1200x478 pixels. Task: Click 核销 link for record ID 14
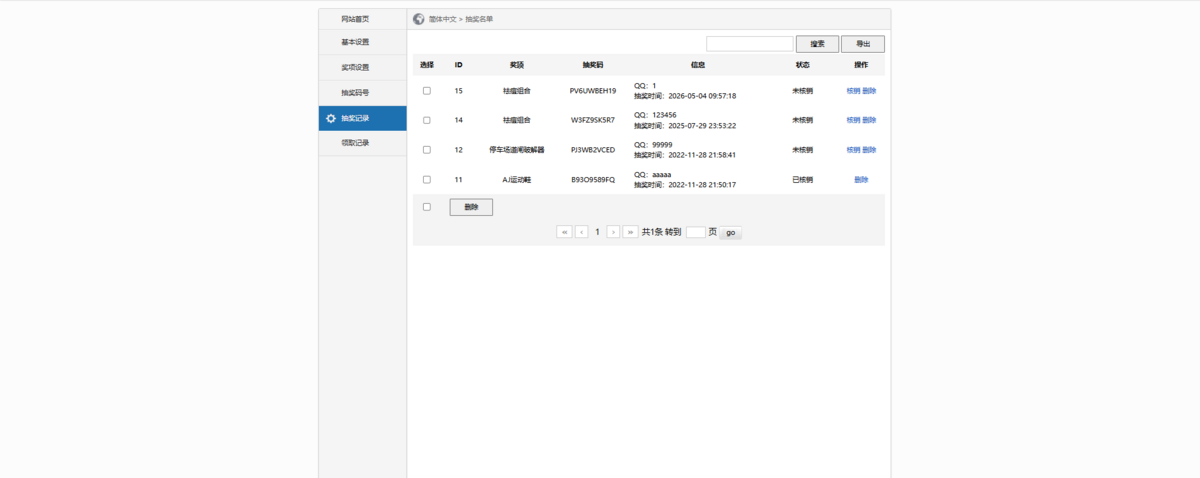853,120
